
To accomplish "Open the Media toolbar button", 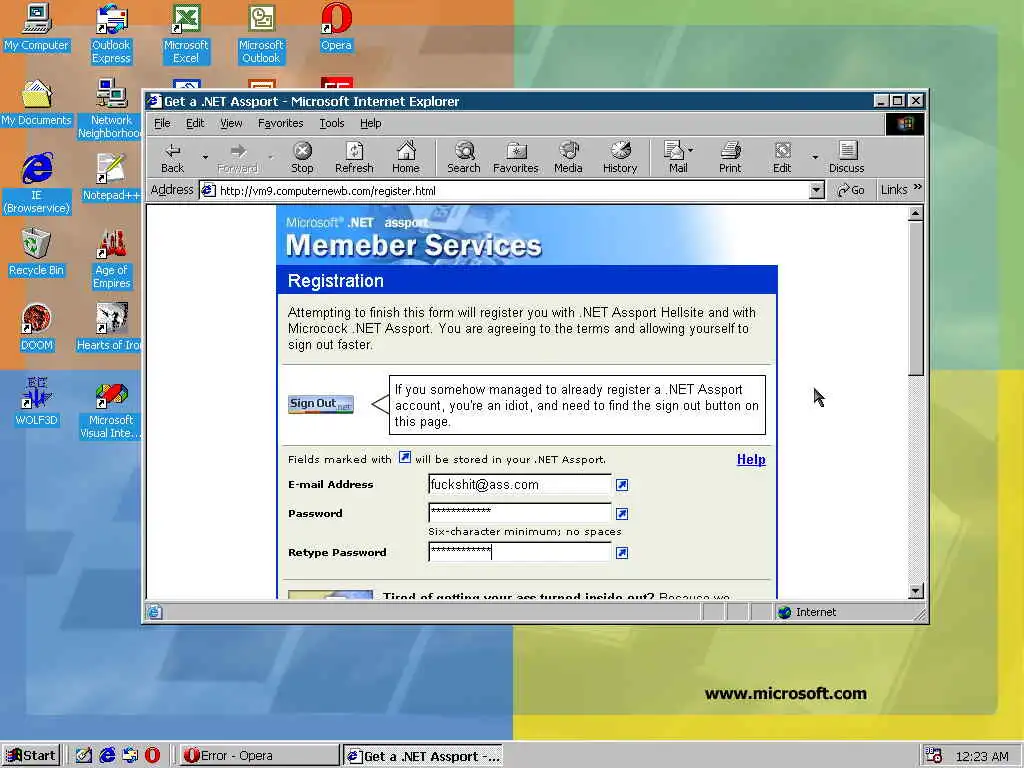I will click(568, 157).
